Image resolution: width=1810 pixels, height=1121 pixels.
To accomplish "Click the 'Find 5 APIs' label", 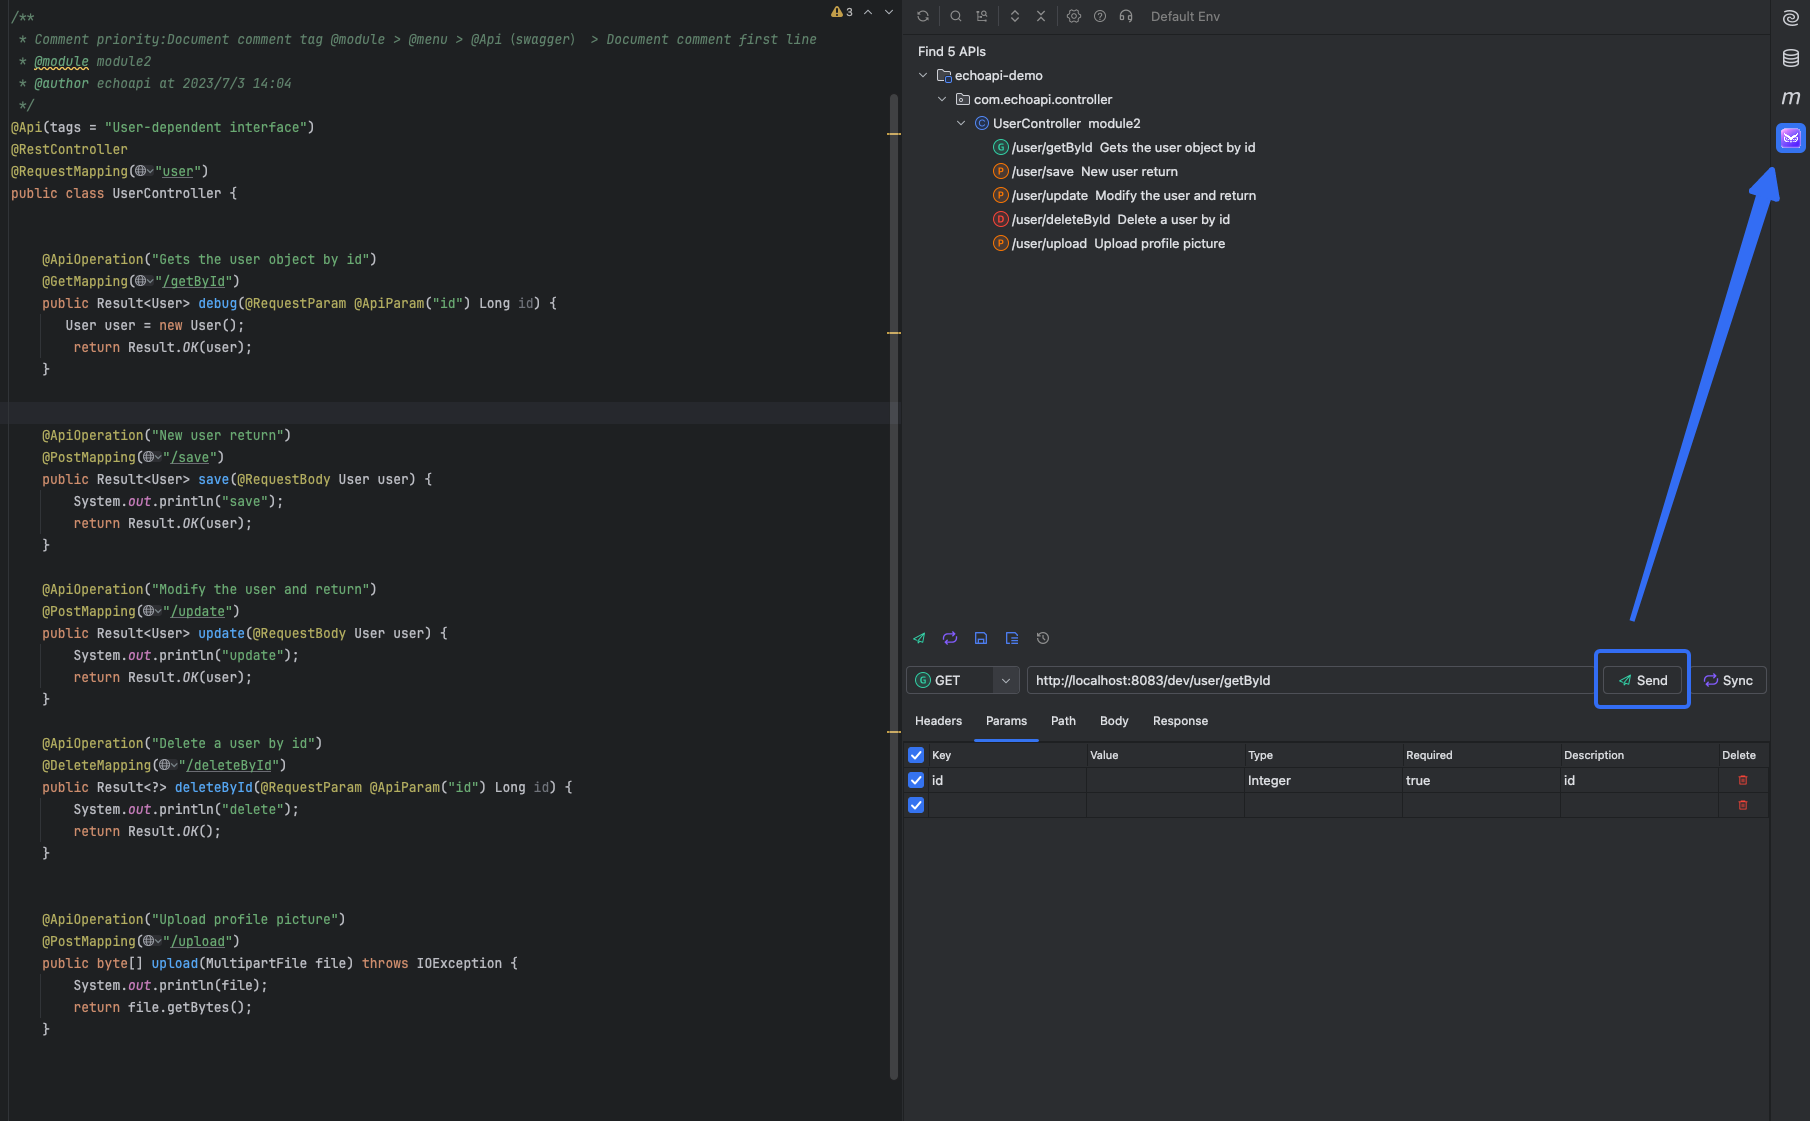I will pos(952,51).
